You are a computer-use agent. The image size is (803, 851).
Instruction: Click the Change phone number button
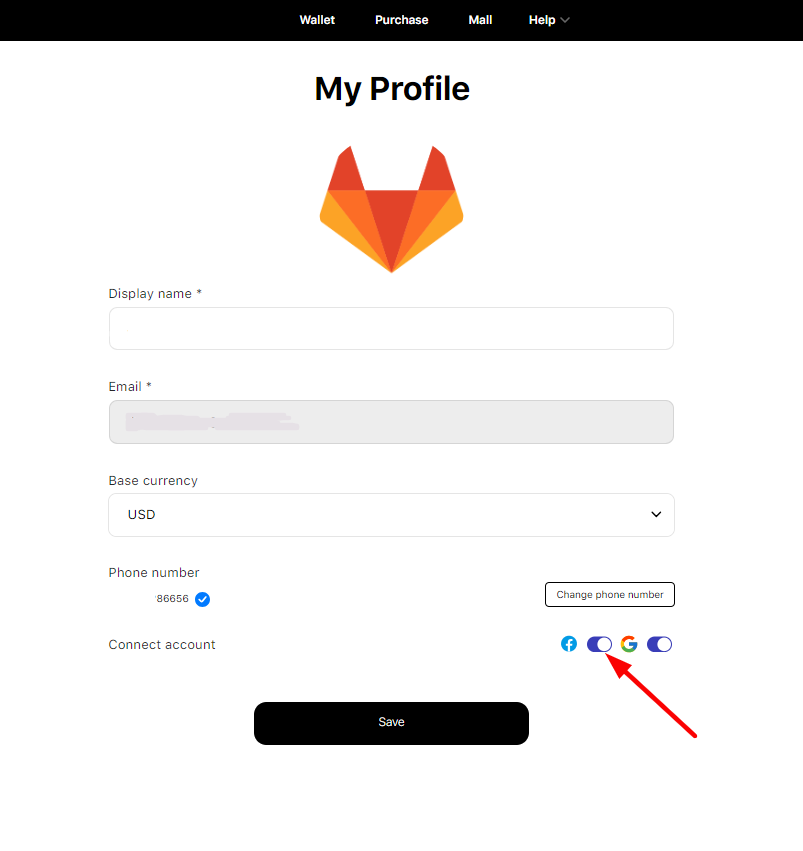[610, 594]
